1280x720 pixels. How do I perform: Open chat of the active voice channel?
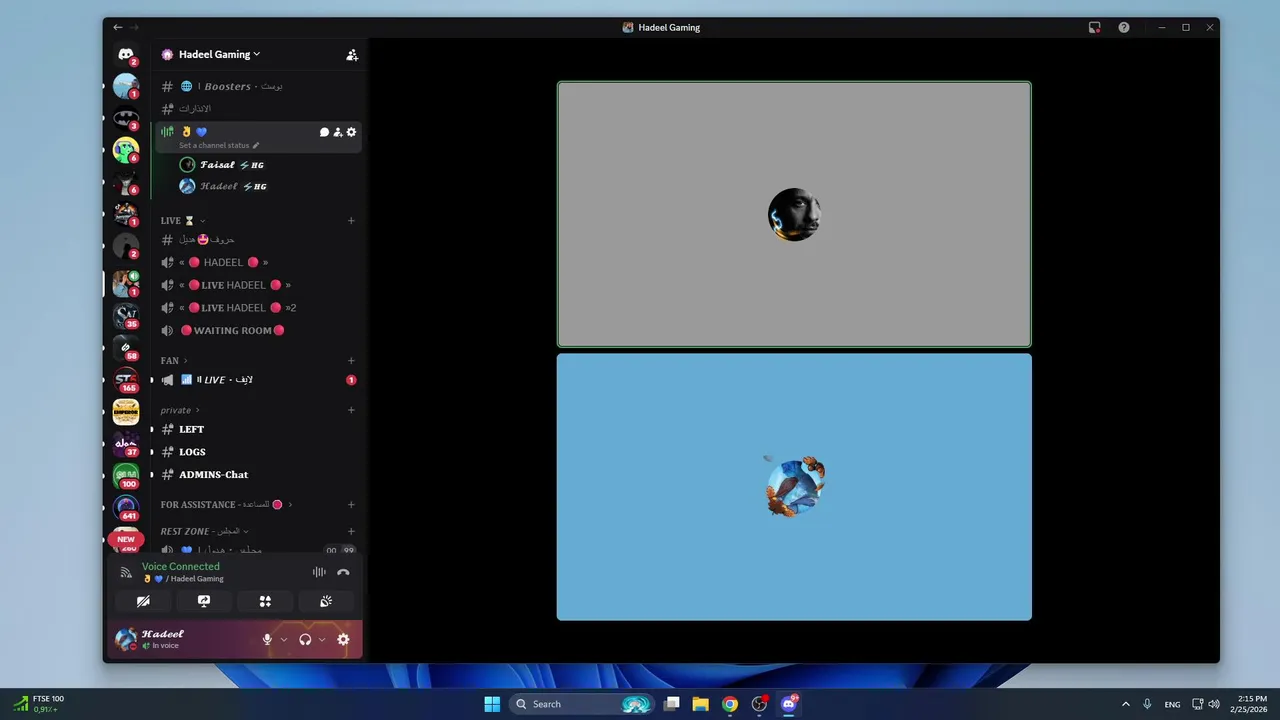(x=324, y=132)
